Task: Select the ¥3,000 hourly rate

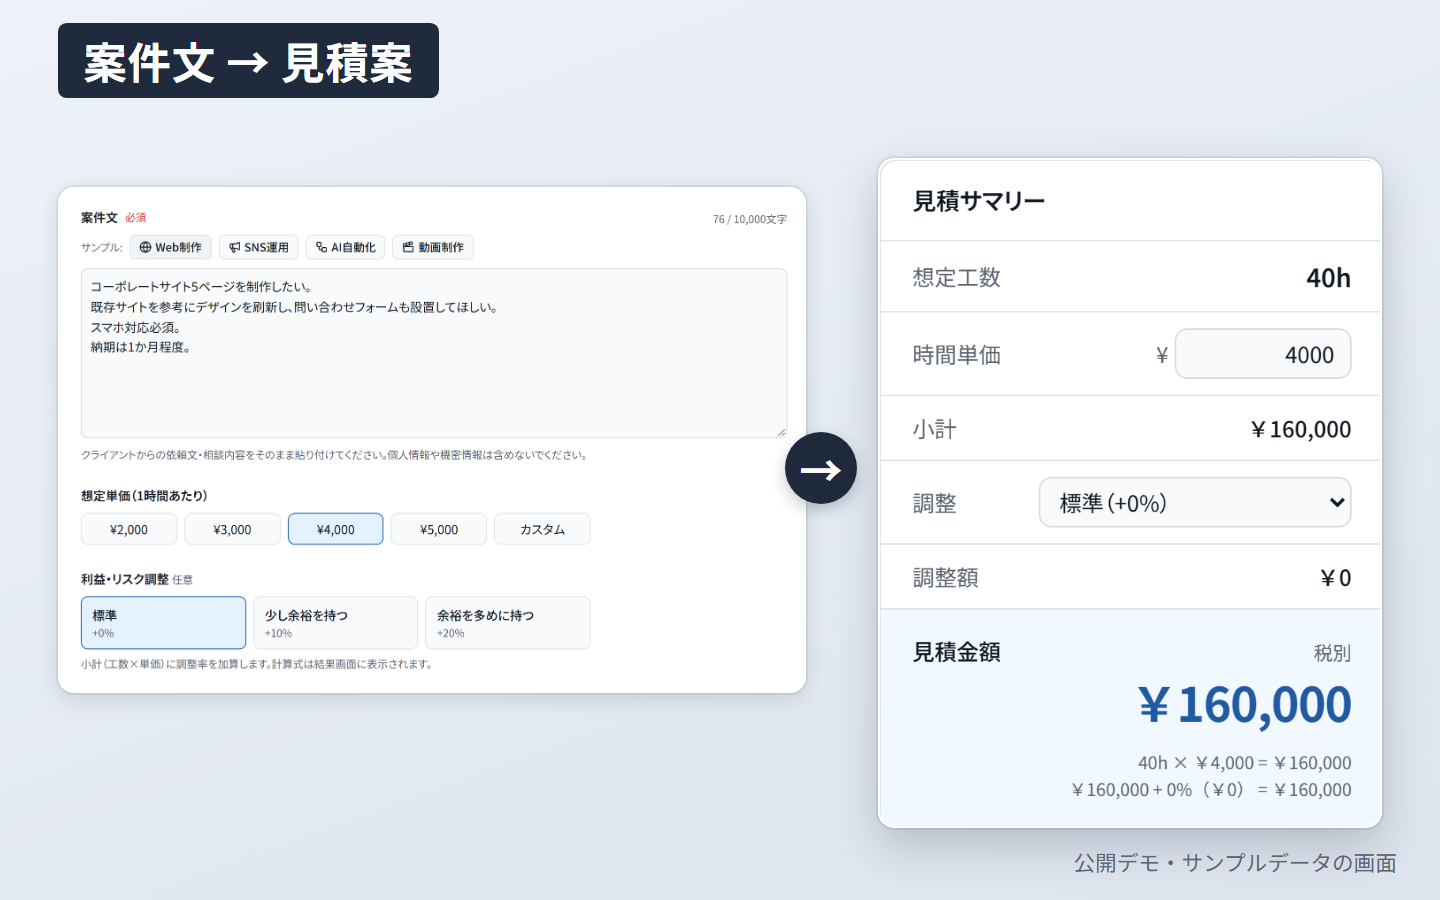Action: [232, 529]
